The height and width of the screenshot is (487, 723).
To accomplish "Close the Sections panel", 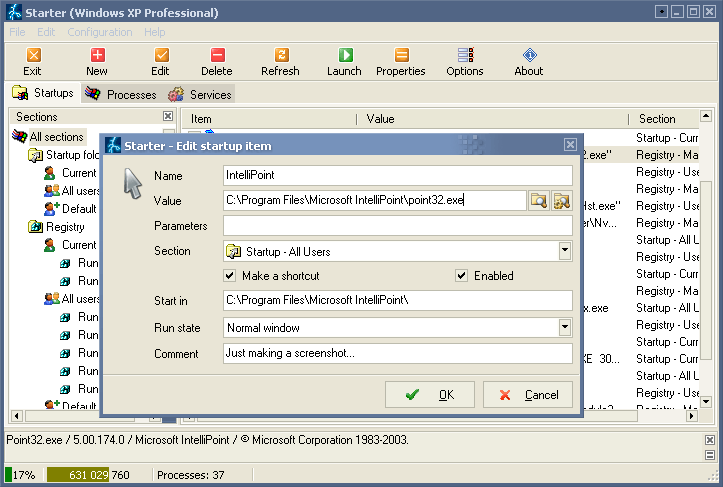I will (x=168, y=116).
